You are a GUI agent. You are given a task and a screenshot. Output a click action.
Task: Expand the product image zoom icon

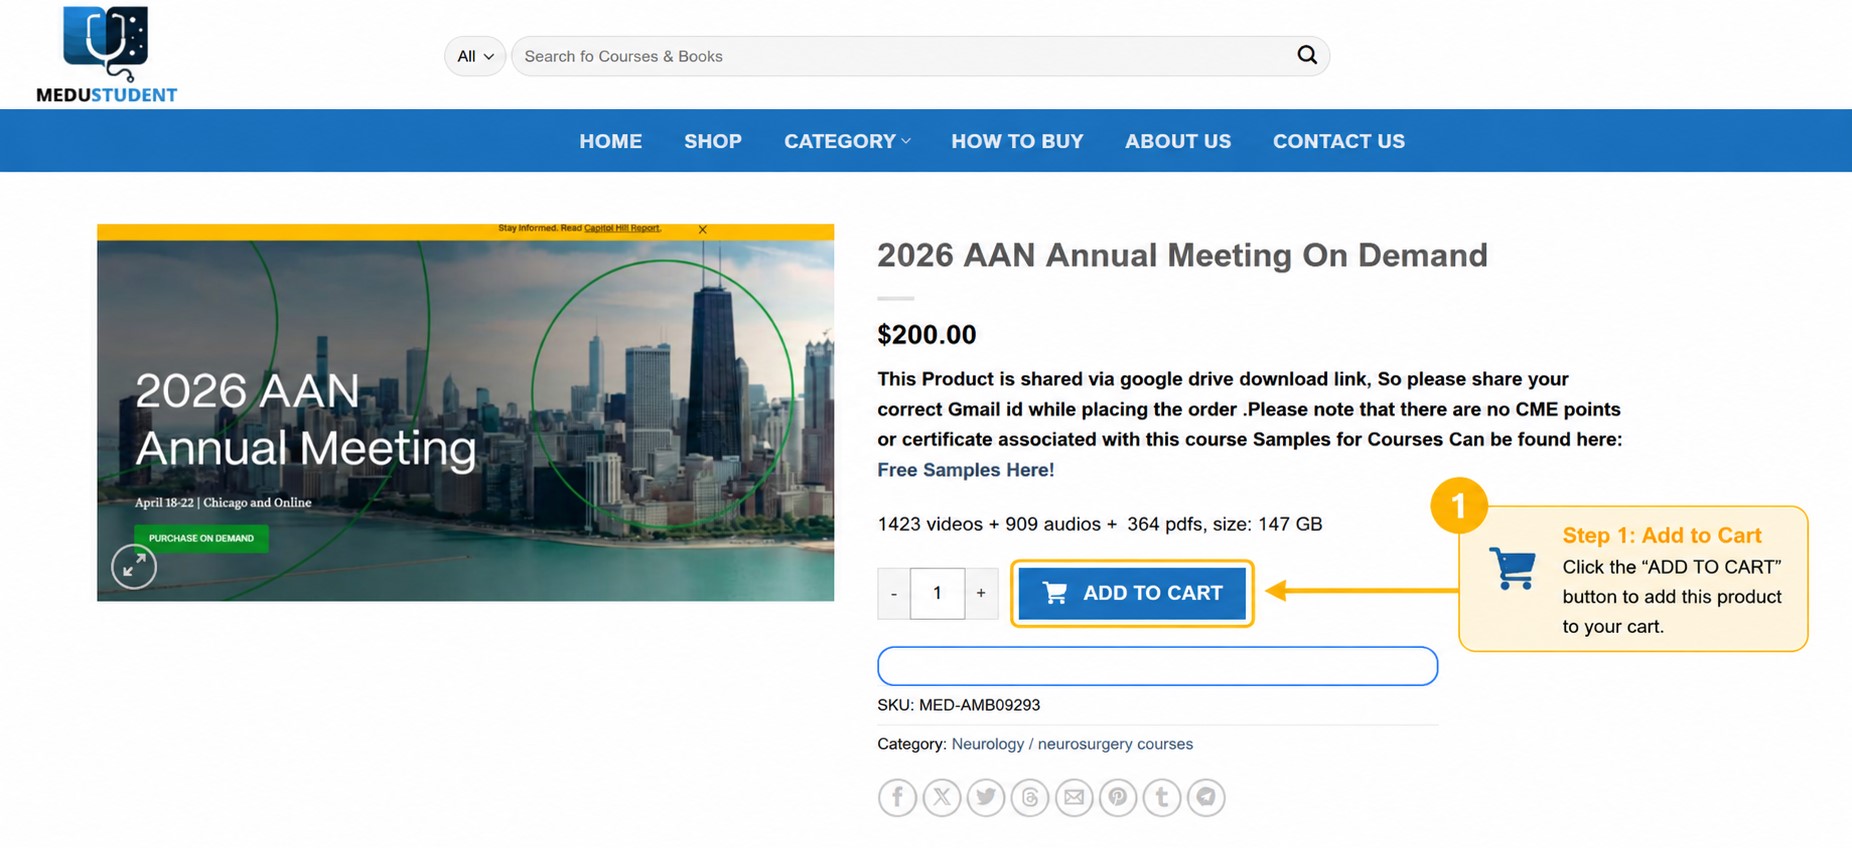point(134,567)
